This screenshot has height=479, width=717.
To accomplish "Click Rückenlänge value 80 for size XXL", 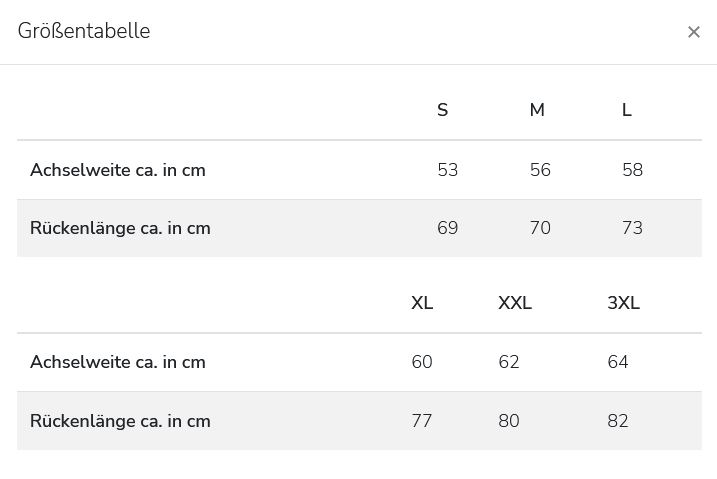I will coord(509,421).
